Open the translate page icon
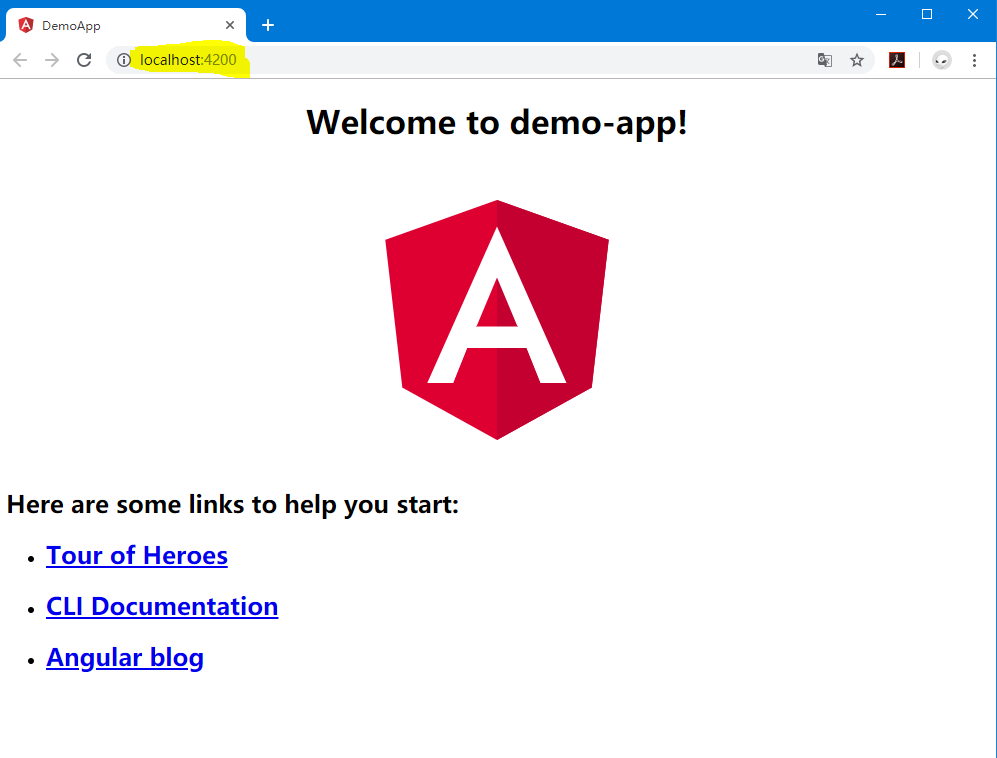Image resolution: width=997 pixels, height=758 pixels. 825,60
